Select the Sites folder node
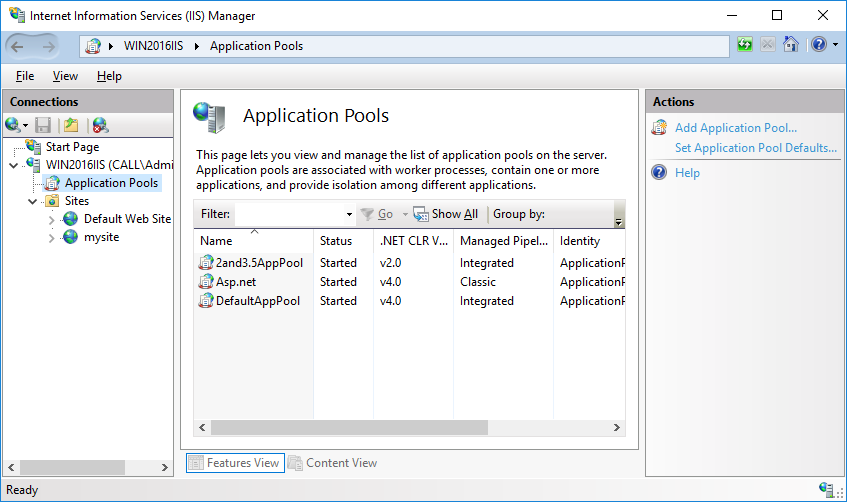The height and width of the screenshot is (502, 847). [x=76, y=201]
